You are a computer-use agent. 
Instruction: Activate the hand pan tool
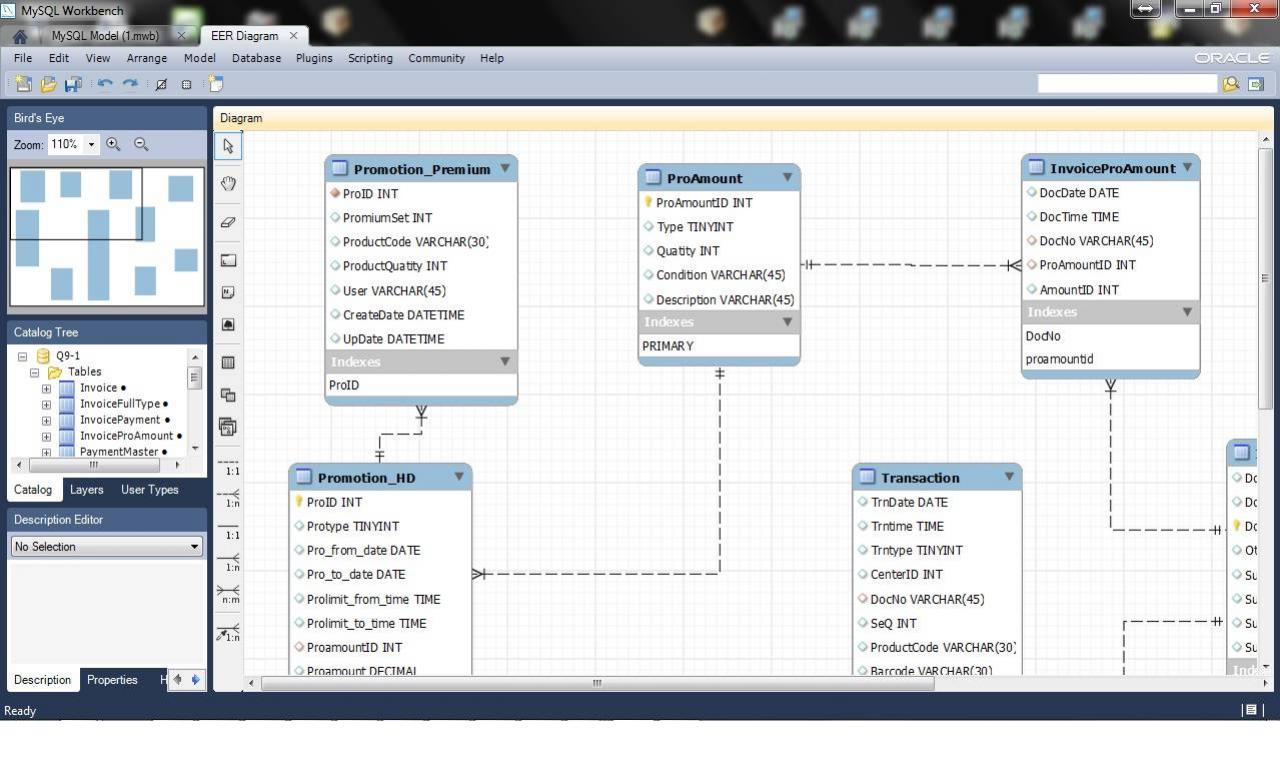[x=227, y=184]
